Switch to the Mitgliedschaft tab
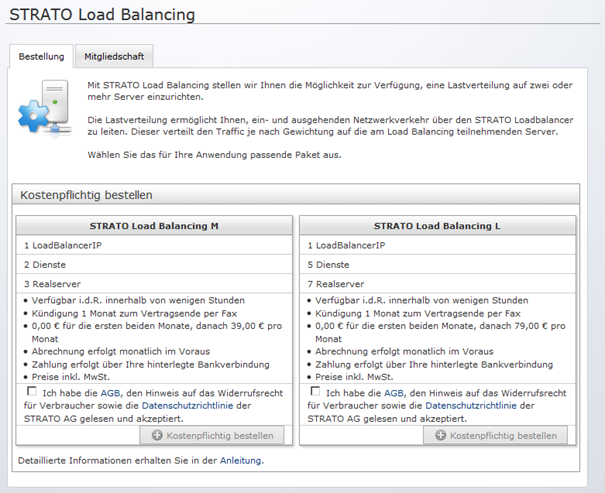This screenshot has width=605, height=493. pyautogui.click(x=114, y=56)
